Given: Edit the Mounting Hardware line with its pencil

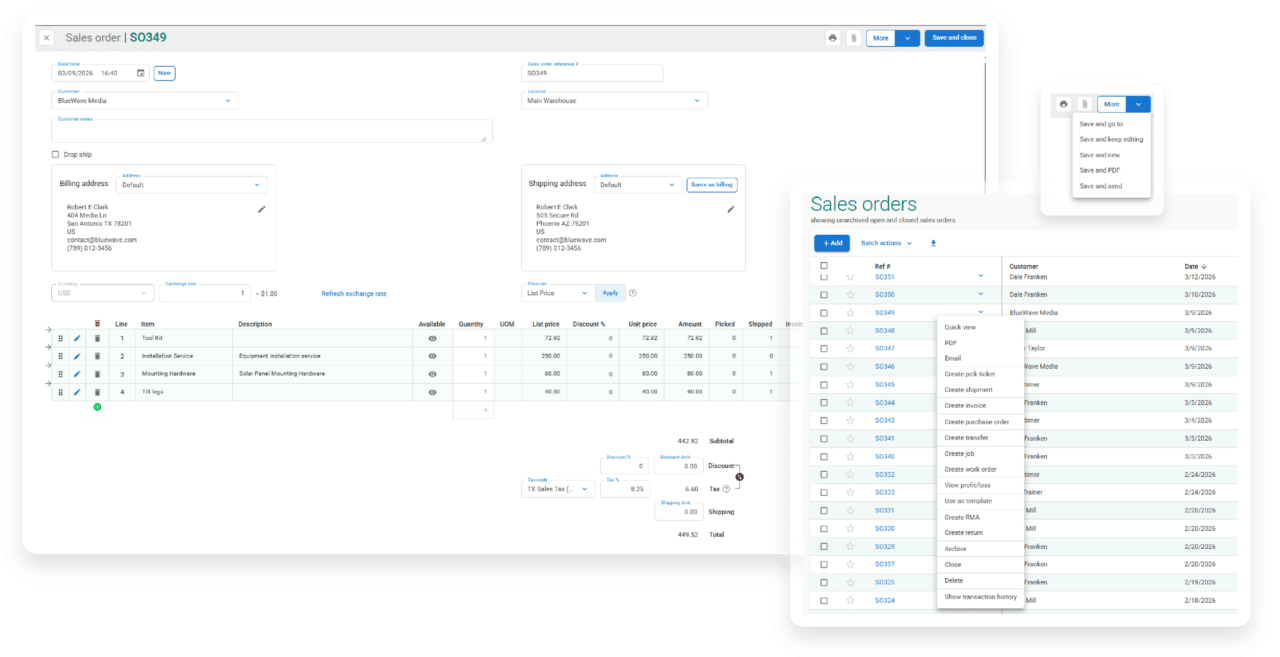Looking at the screenshot, I should [78, 374].
